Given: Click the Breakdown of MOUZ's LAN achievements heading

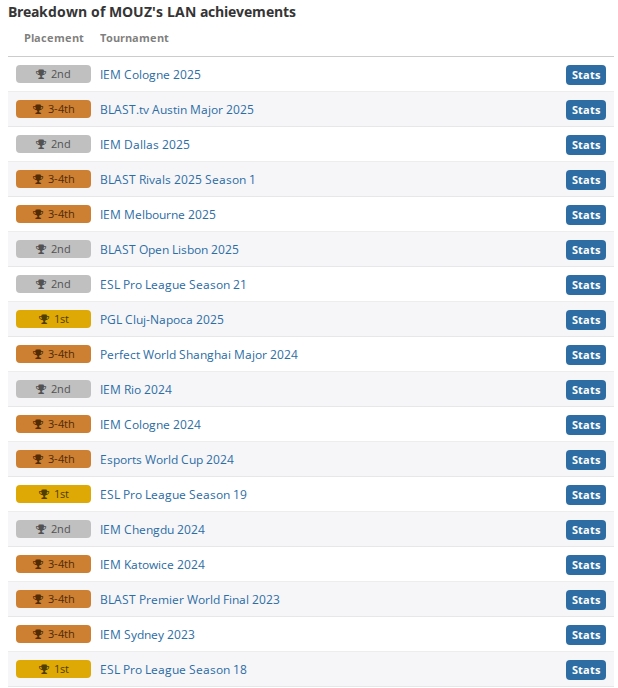Looking at the screenshot, I should point(152,12).
